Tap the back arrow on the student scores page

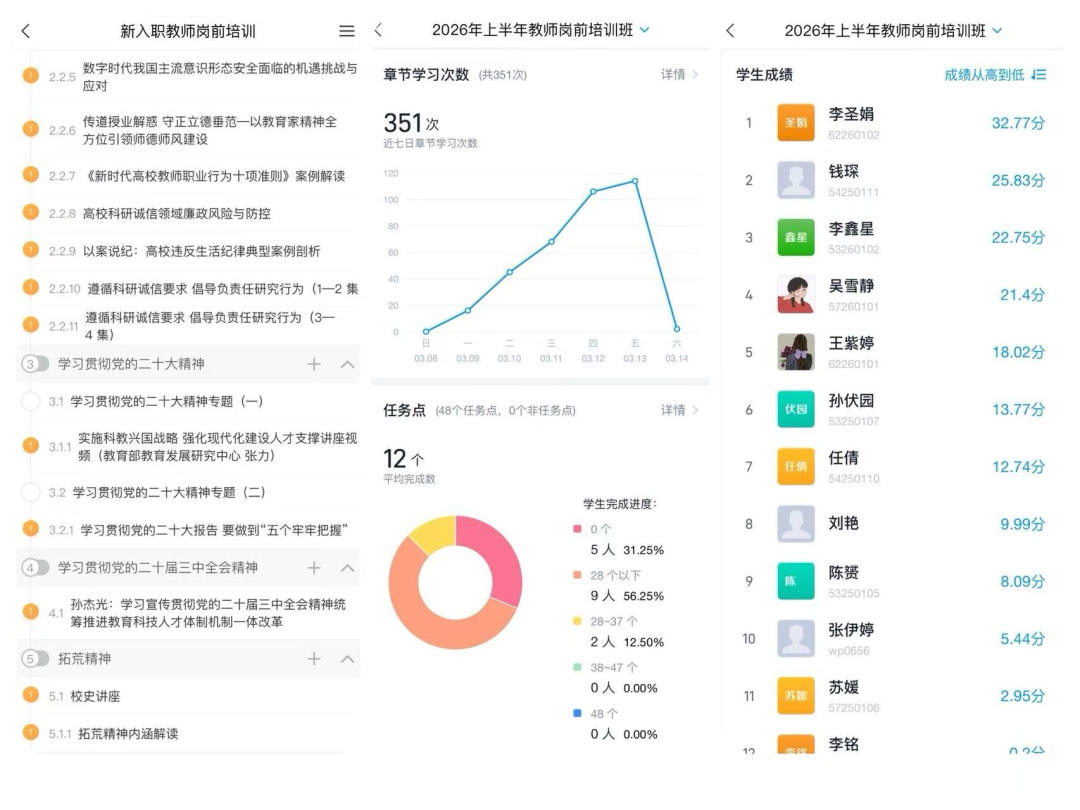click(729, 31)
